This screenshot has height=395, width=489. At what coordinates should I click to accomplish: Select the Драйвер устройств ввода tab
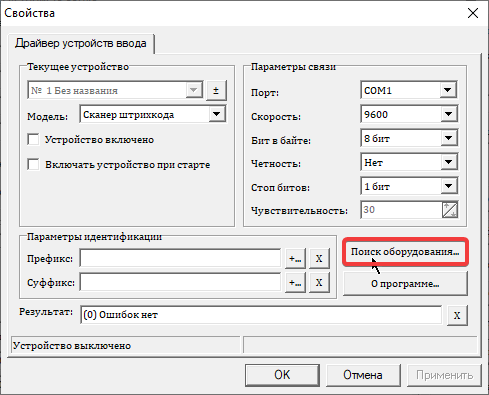click(x=81, y=43)
